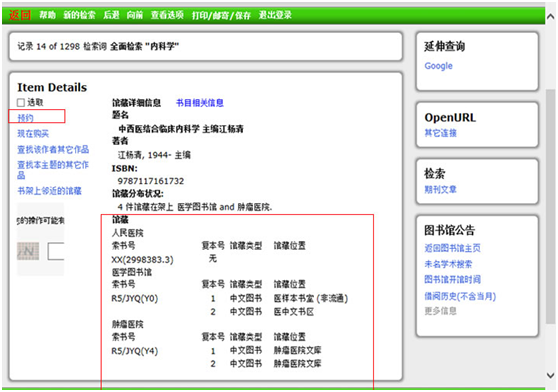Open the Google extended search link
The image size is (558, 392).
(x=438, y=66)
